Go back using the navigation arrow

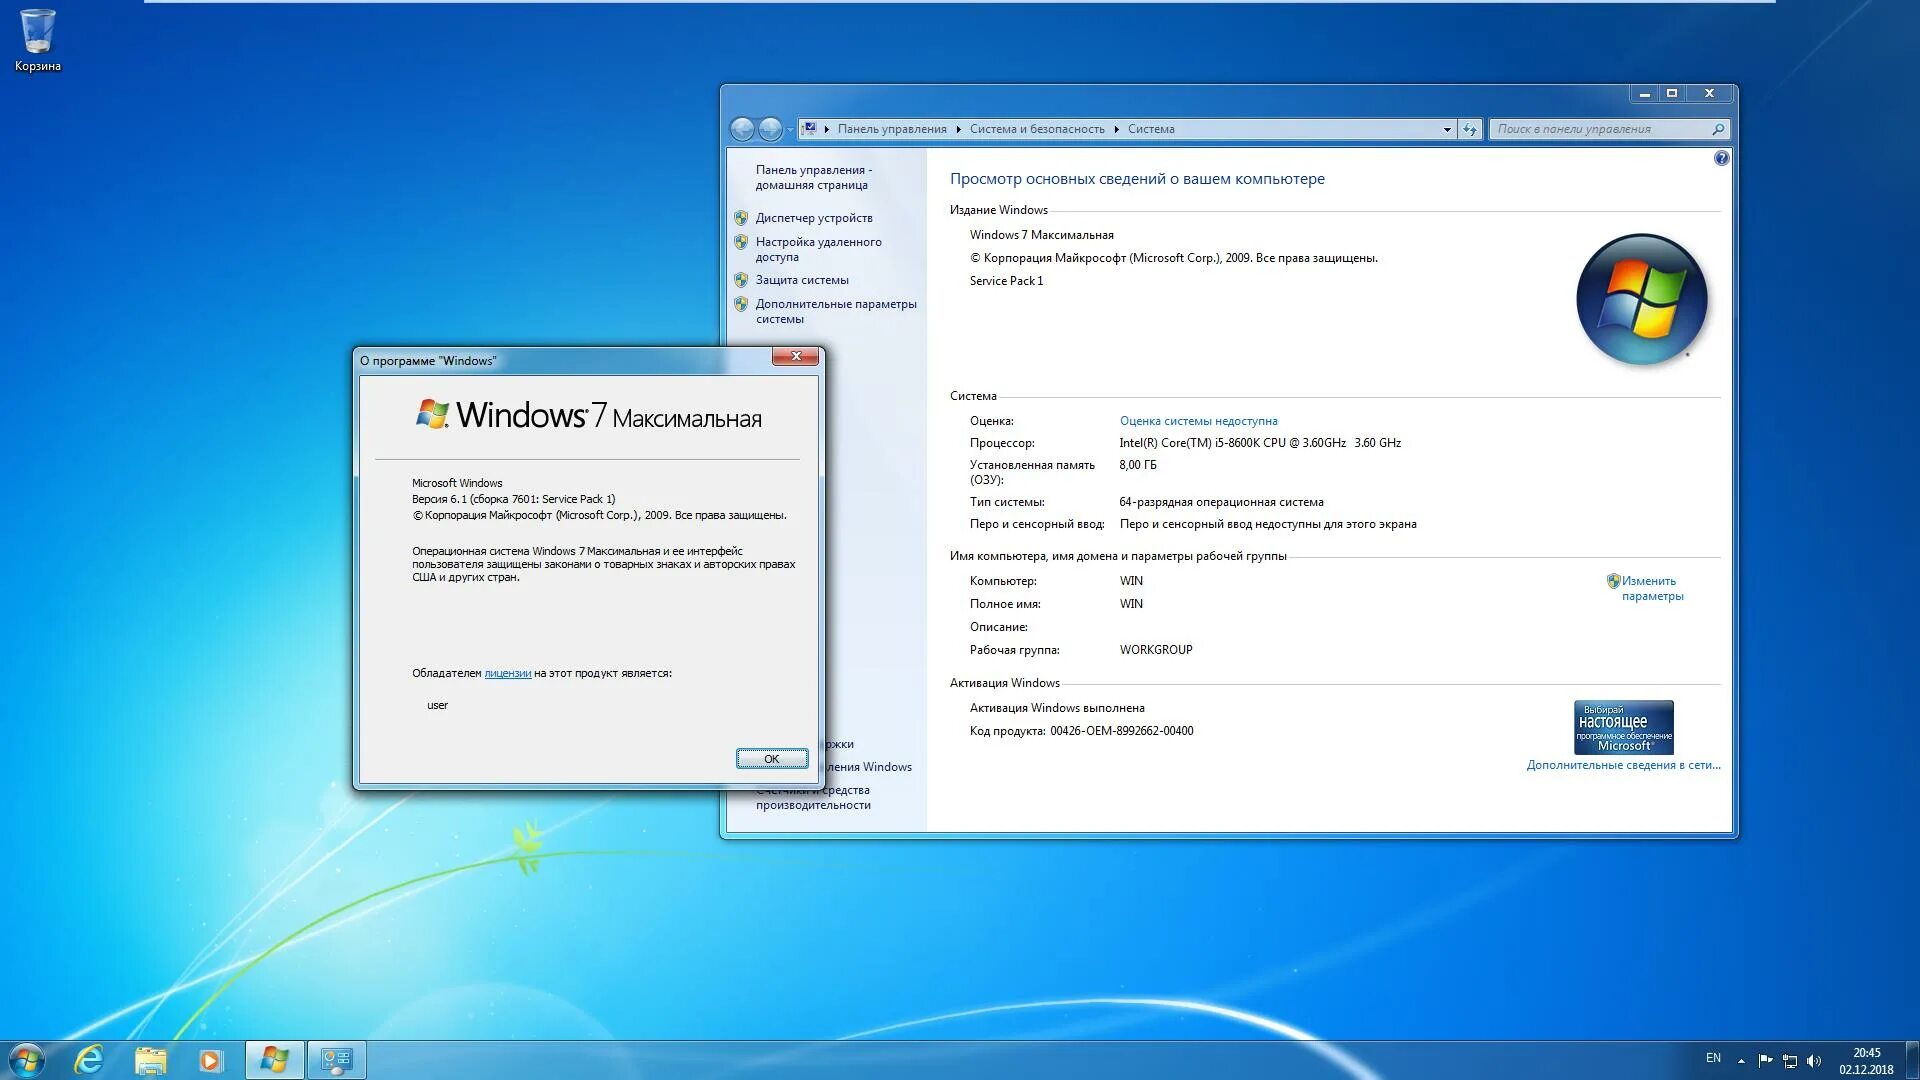click(x=742, y=129)
